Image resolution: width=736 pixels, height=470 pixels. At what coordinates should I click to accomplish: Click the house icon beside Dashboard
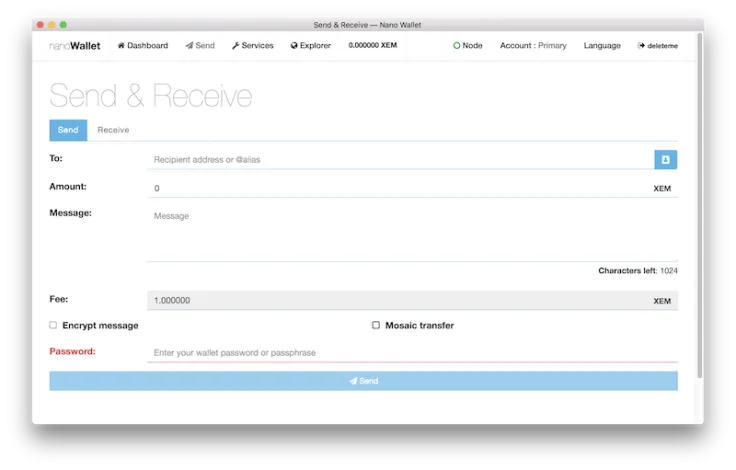click(x=121, y=45)
